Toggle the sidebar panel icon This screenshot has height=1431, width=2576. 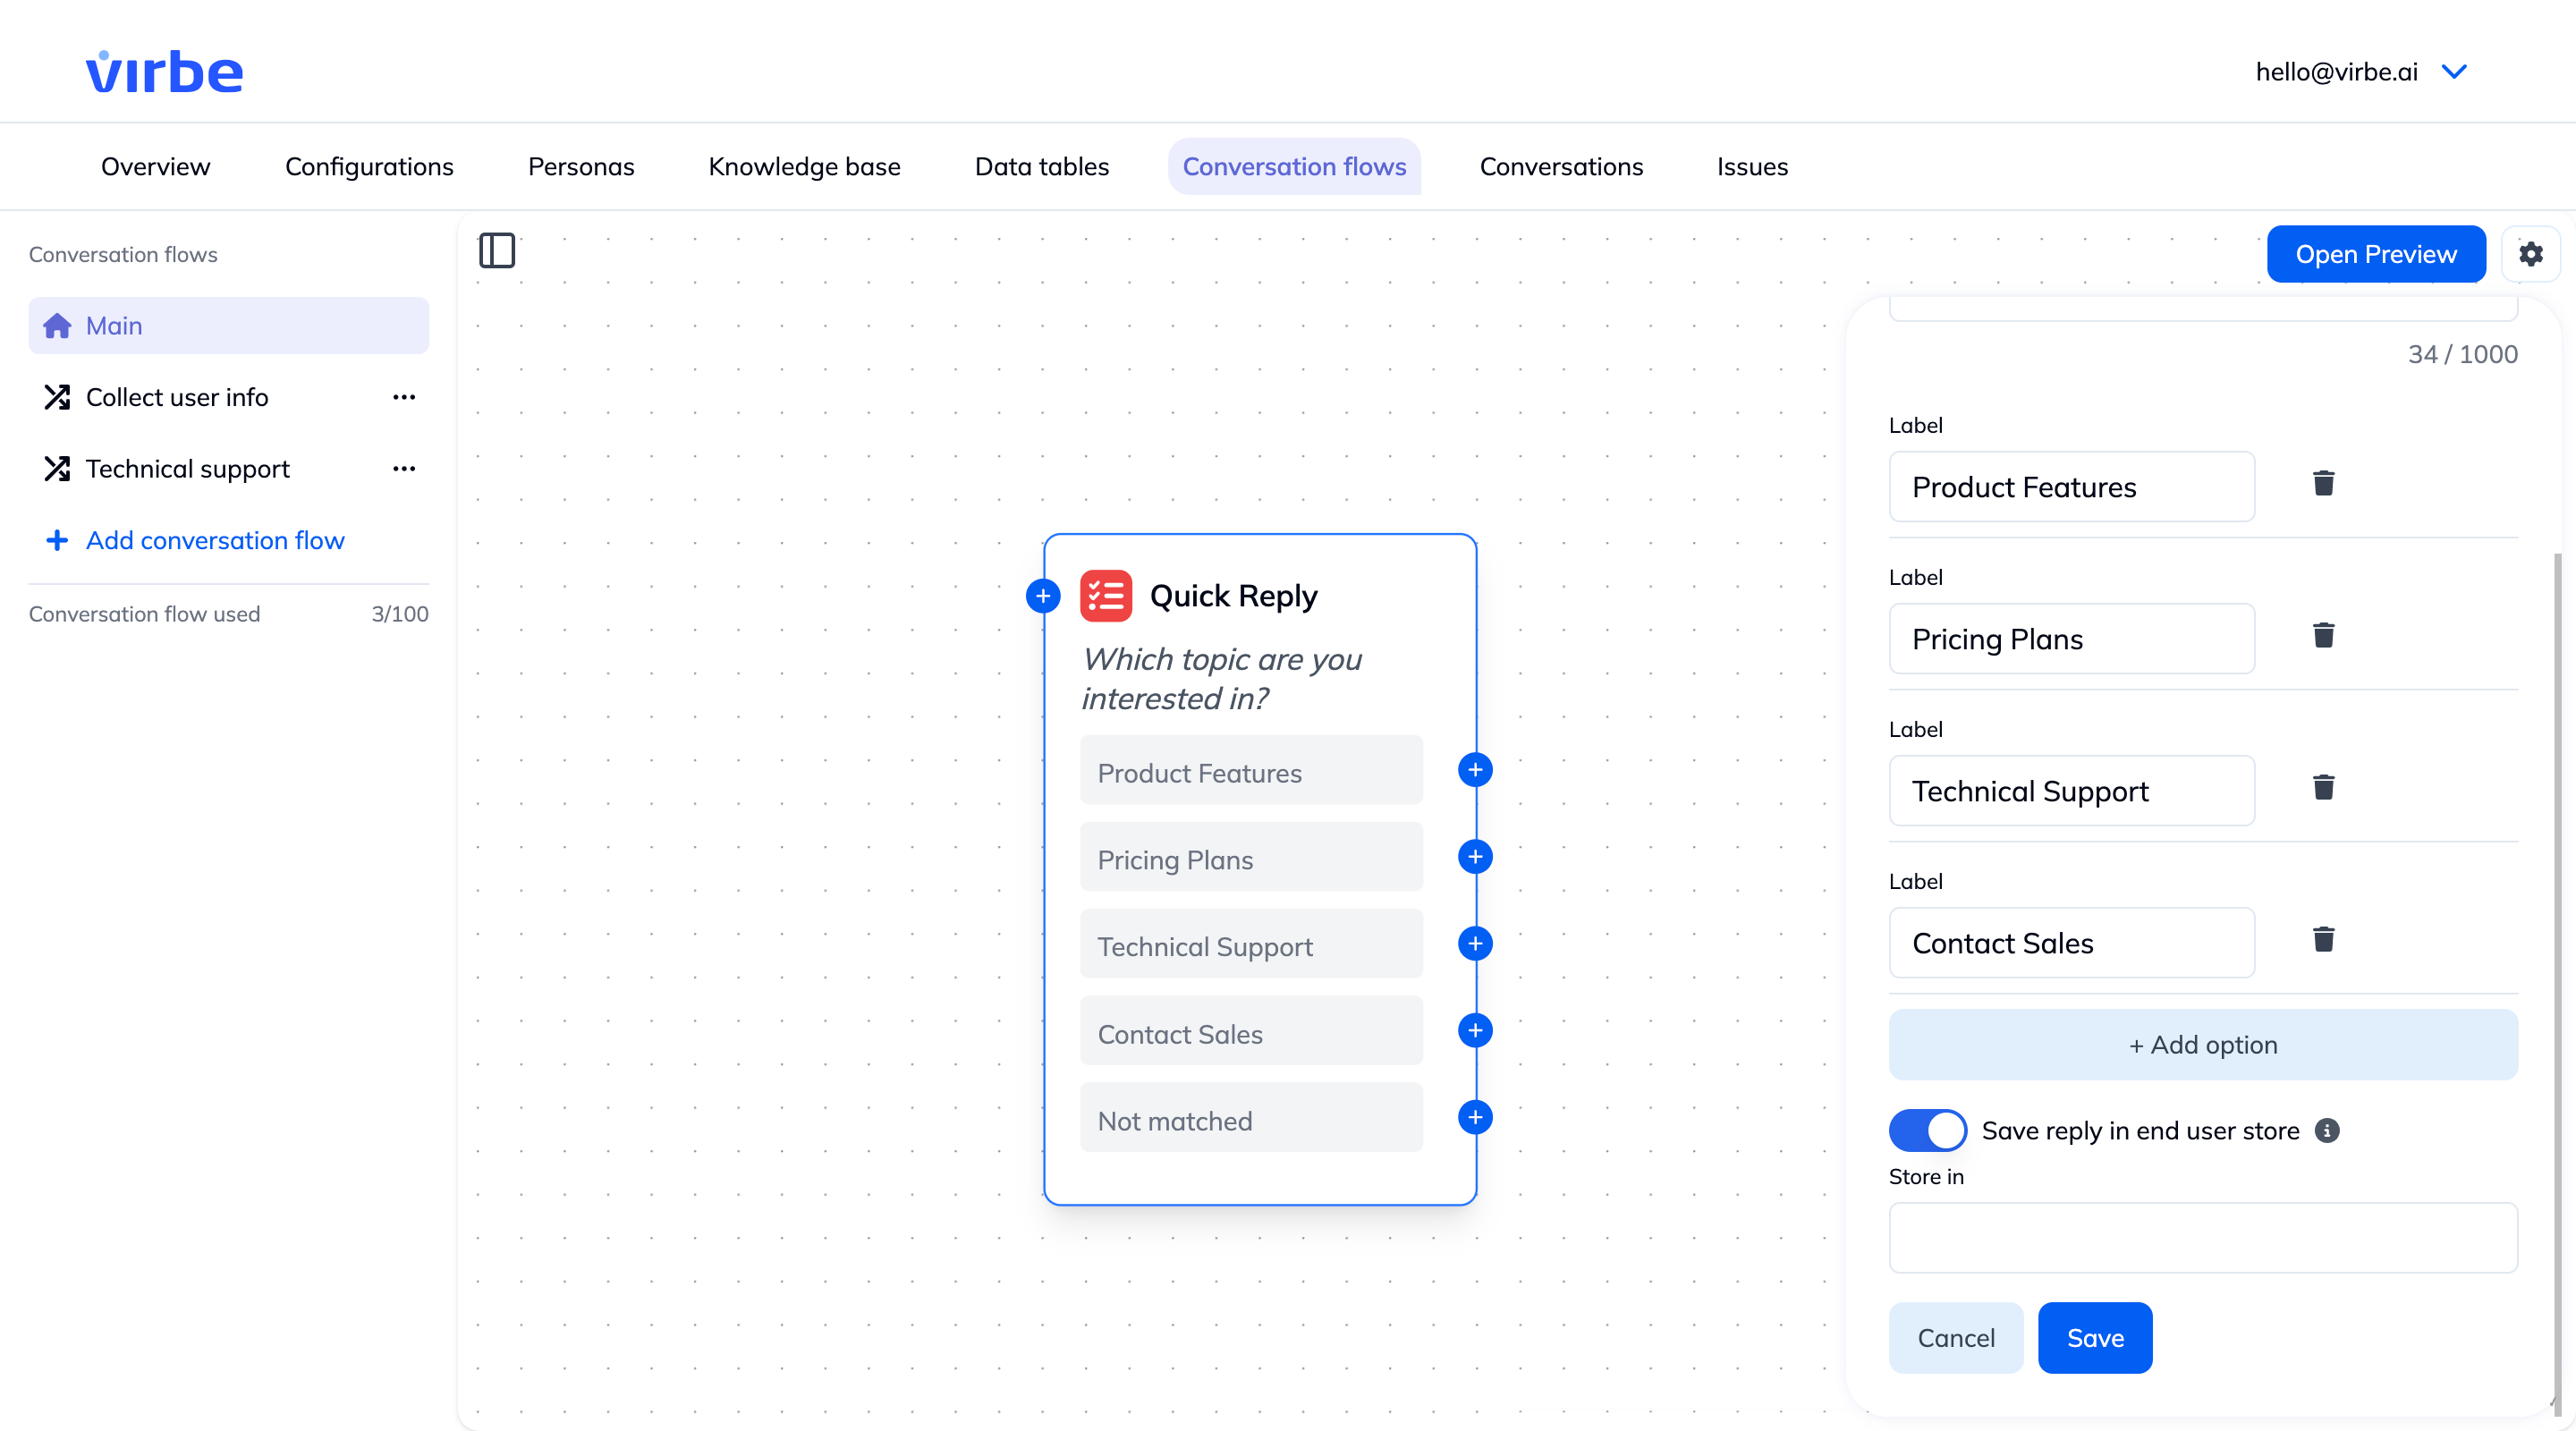coord(497,250)
